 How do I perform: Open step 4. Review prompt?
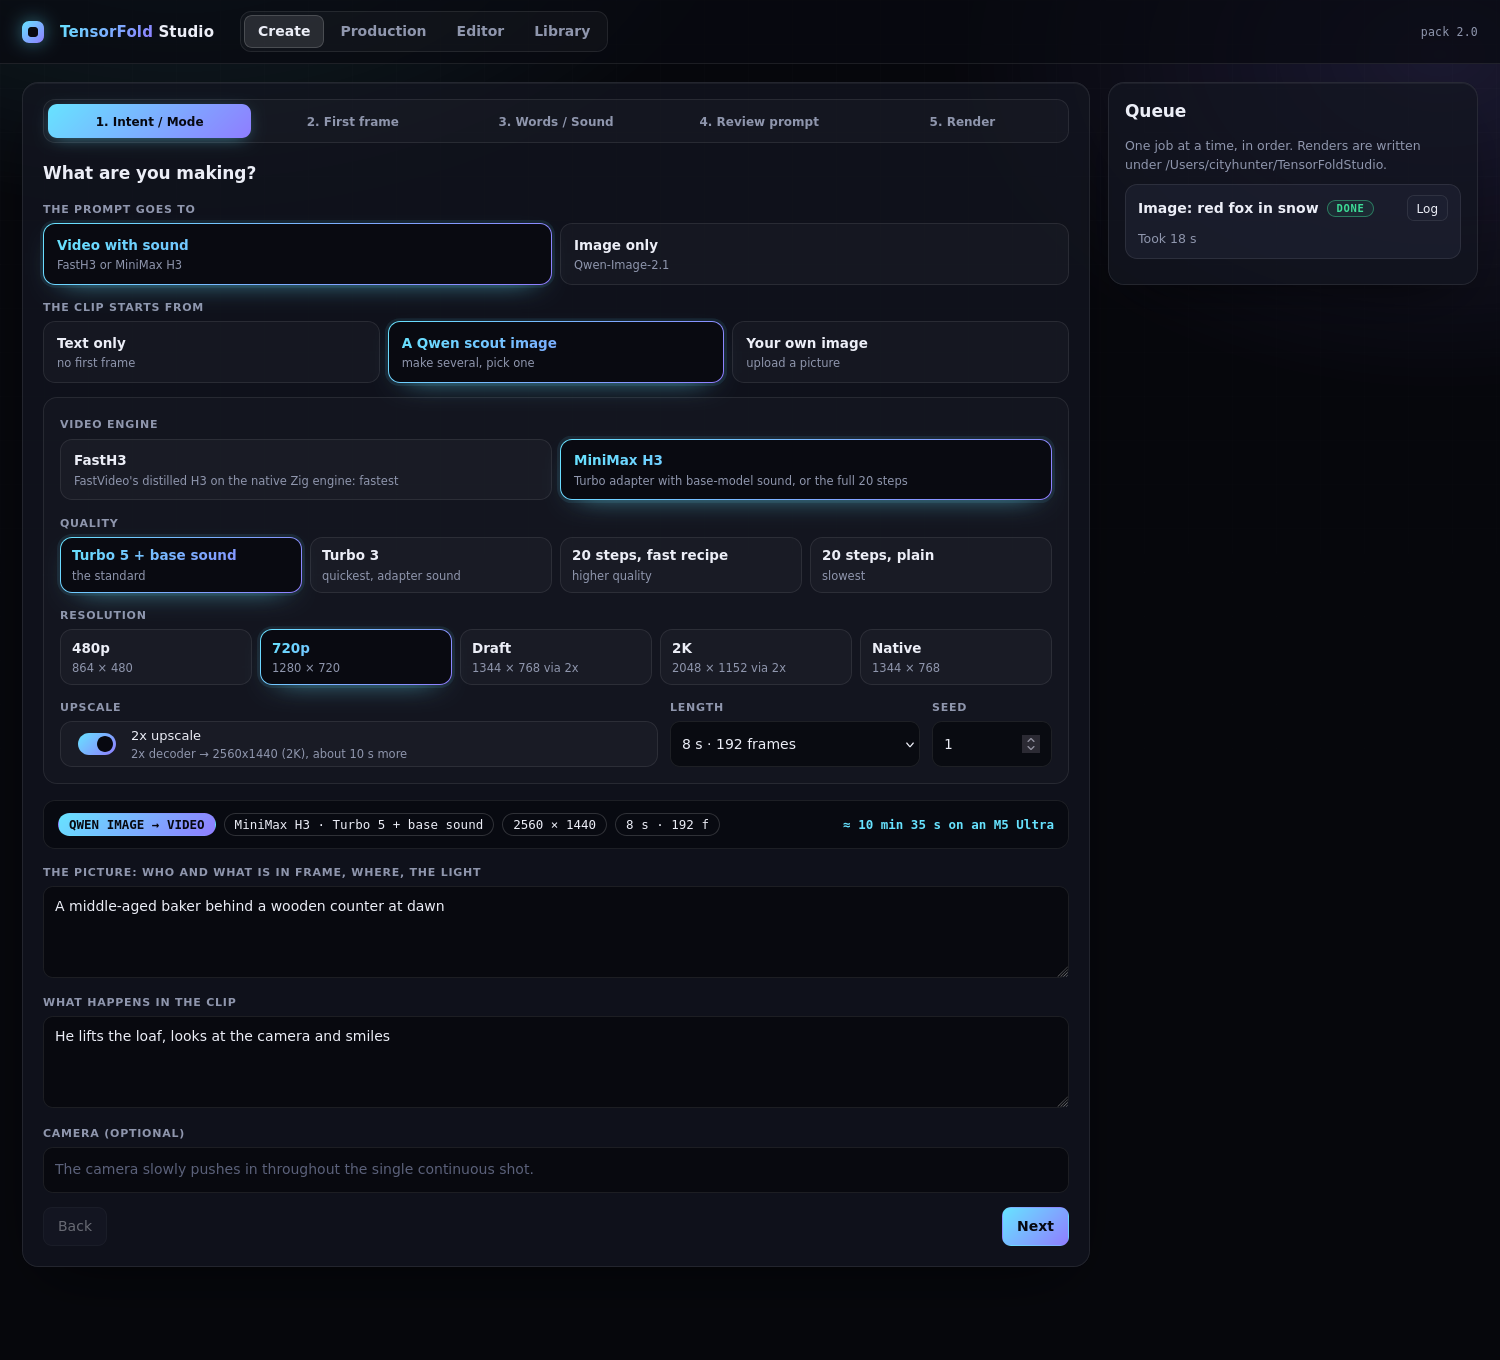(759, 121)
